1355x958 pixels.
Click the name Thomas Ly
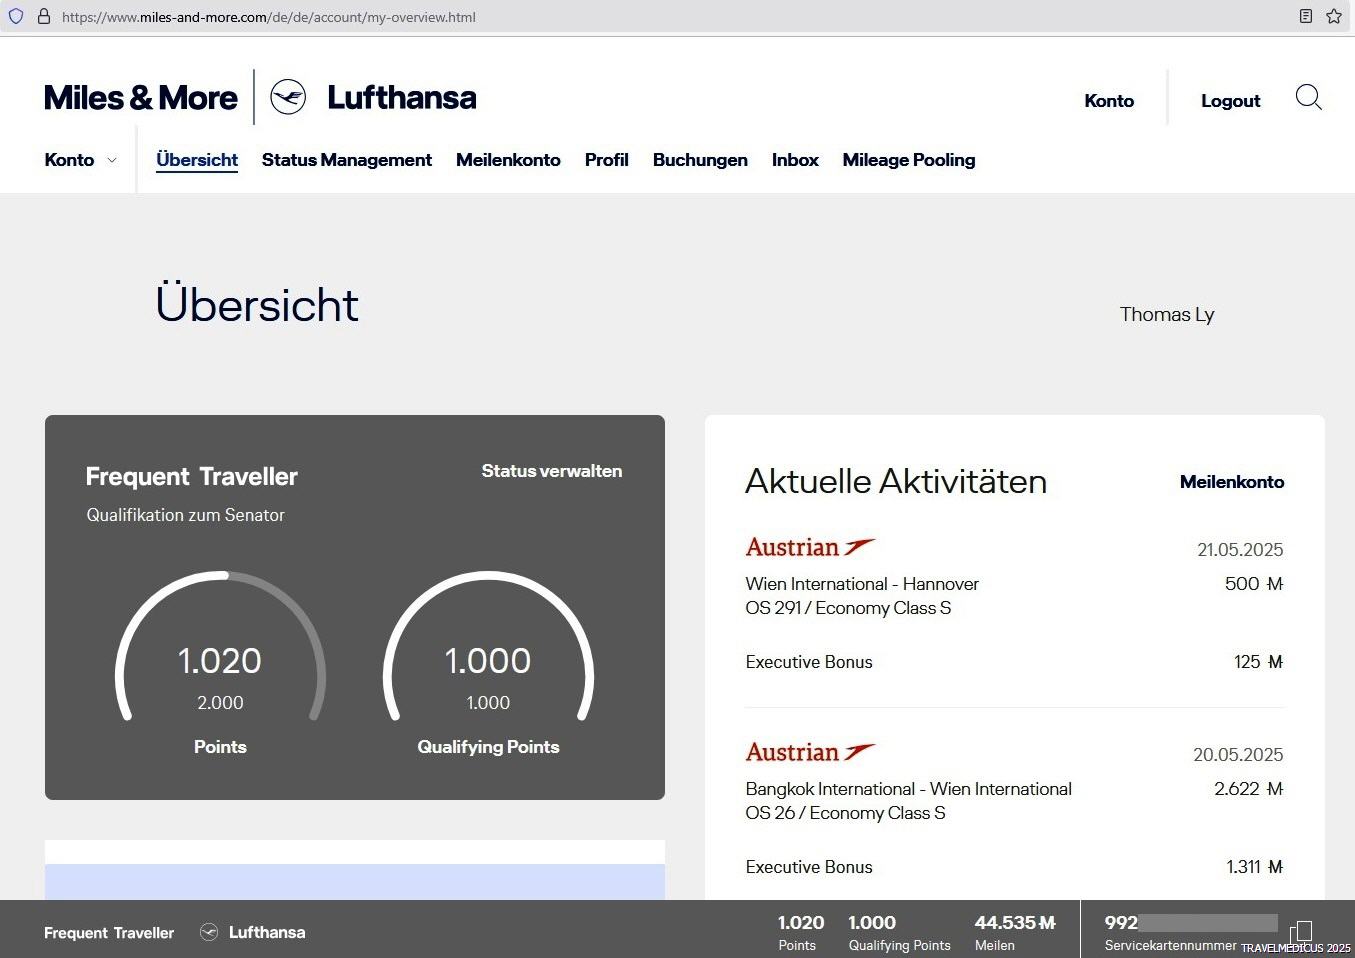(1167, 315)
